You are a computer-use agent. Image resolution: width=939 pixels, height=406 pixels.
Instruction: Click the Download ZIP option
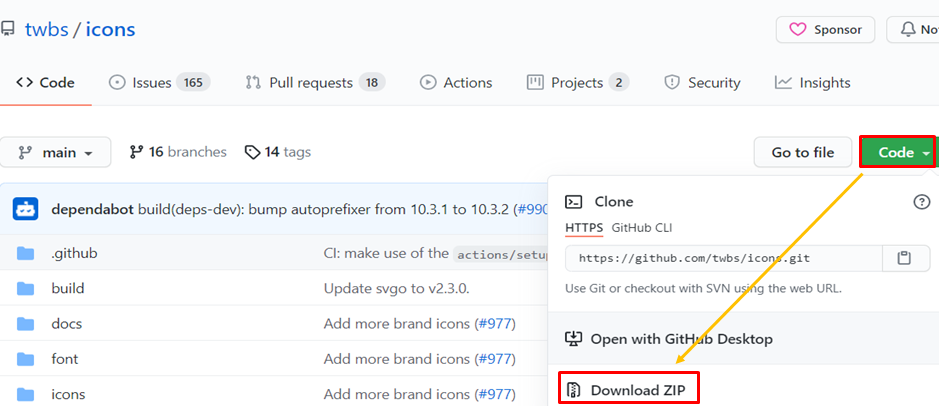click(x=628, y=389)
